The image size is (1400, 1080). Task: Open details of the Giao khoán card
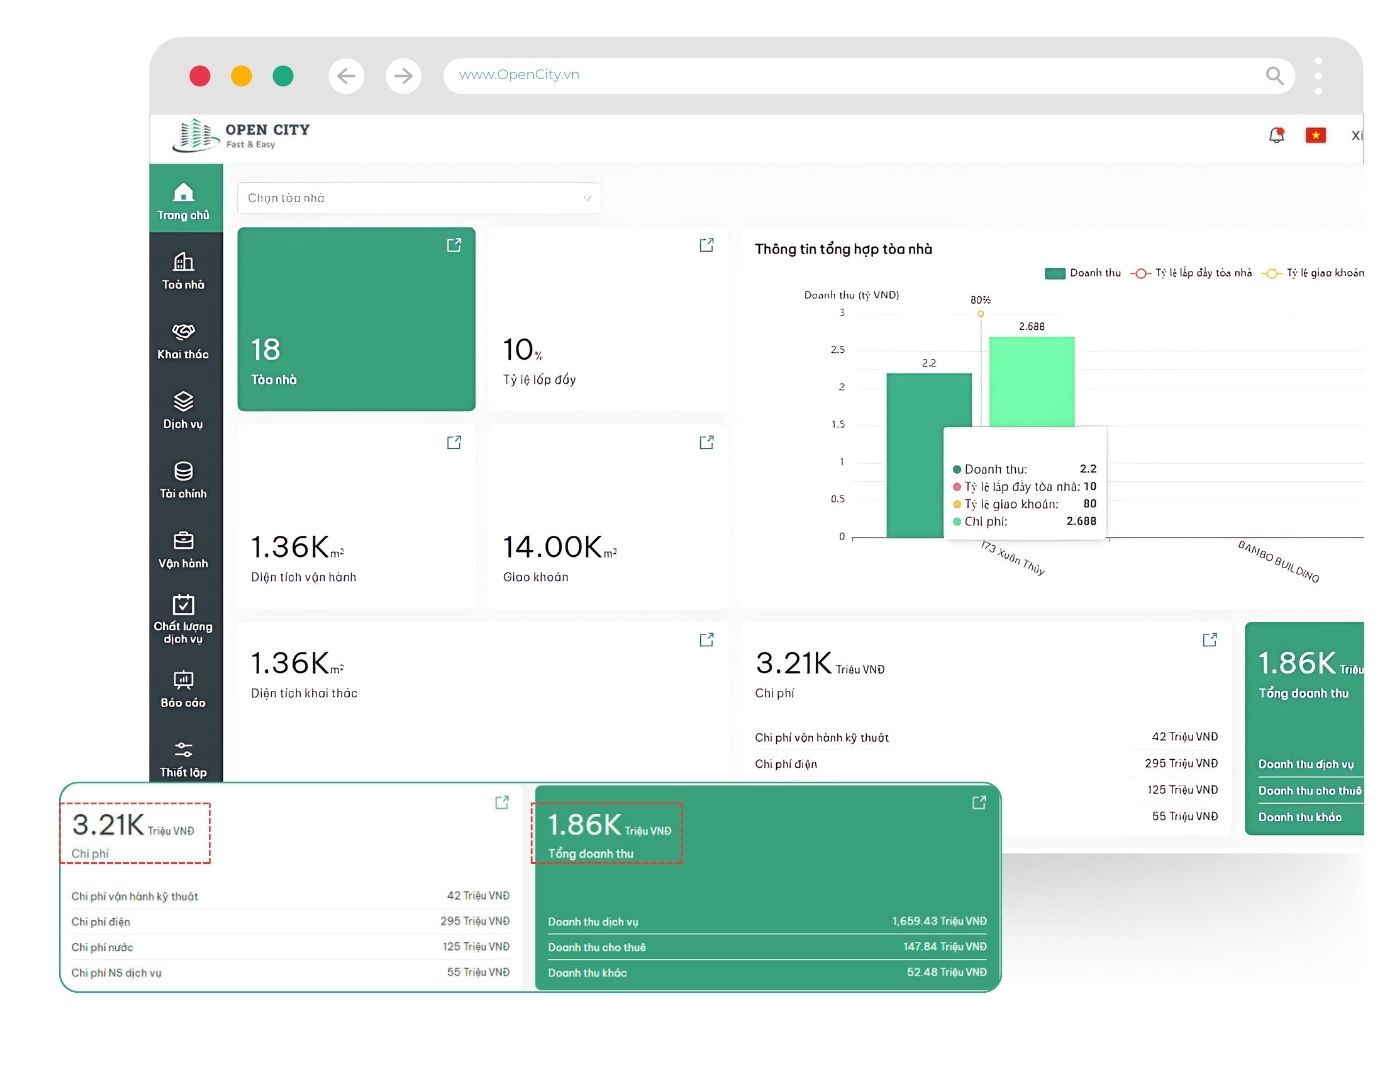pyautogui.click(x=707, y=442)
